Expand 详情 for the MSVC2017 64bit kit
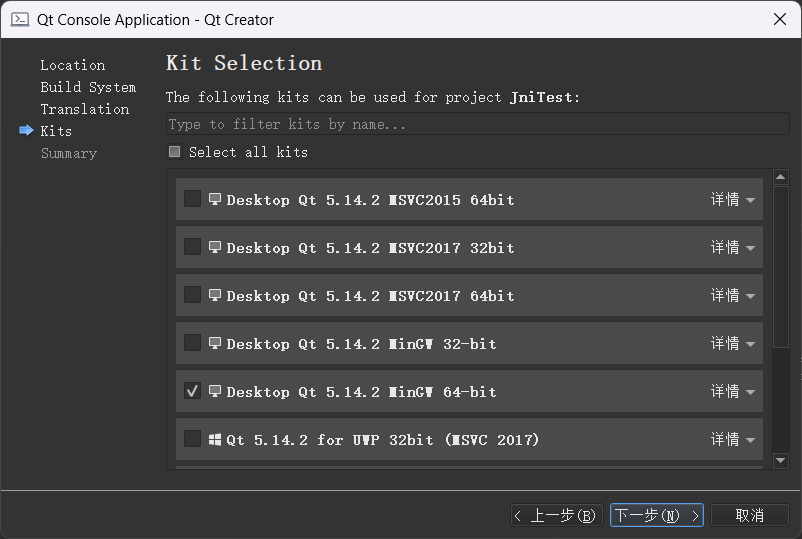This screenshot has width=802, height=539. (x=732, y=296)
